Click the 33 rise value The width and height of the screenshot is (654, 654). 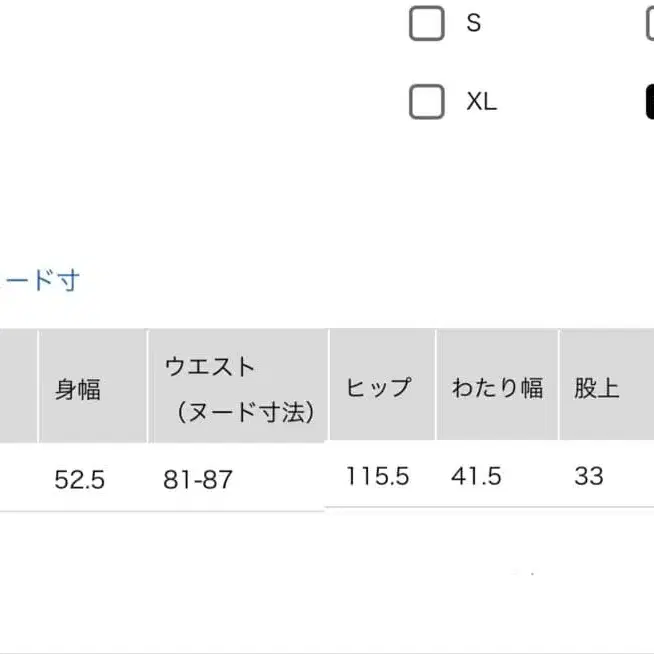point(589,476)
